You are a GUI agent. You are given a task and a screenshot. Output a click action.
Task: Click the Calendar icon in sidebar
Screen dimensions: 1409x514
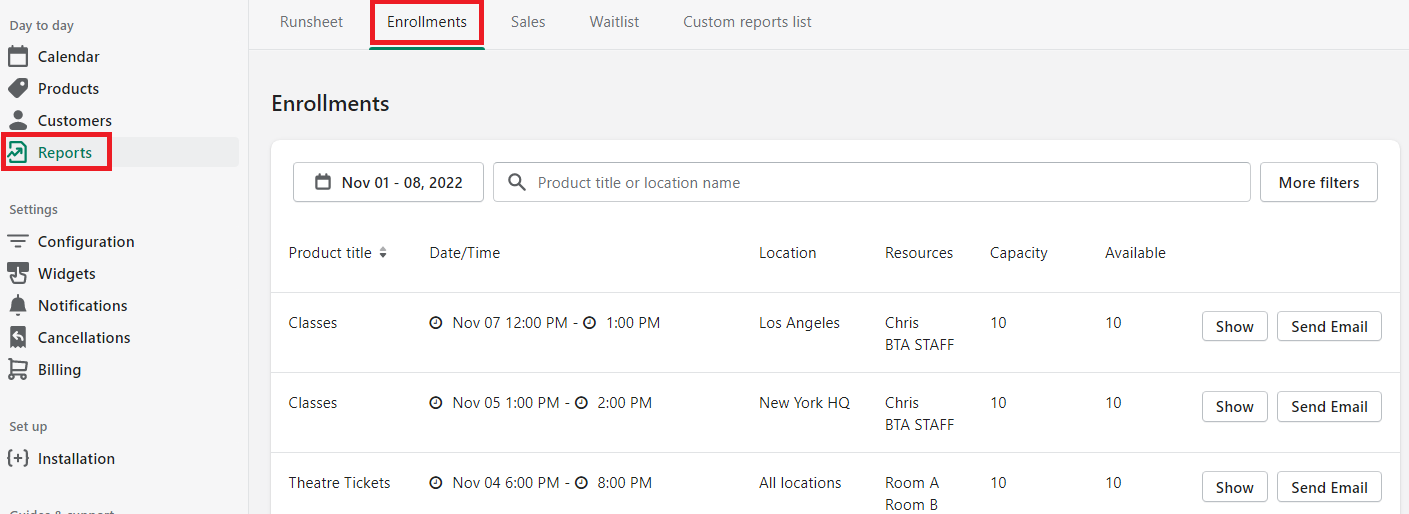18,56
